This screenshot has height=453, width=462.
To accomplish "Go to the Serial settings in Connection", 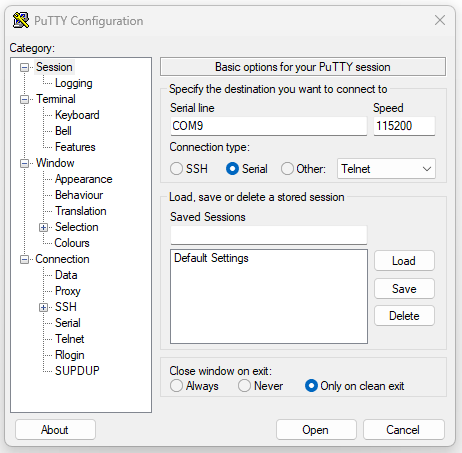I will (68, 323).
